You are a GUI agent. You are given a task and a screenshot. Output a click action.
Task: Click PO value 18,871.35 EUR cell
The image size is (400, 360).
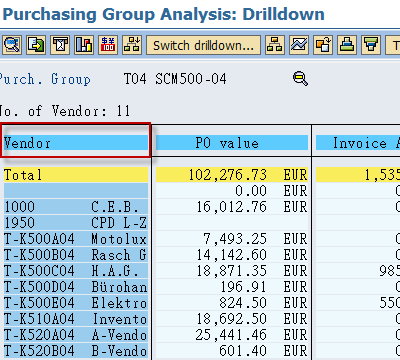[x=232, y=271]
